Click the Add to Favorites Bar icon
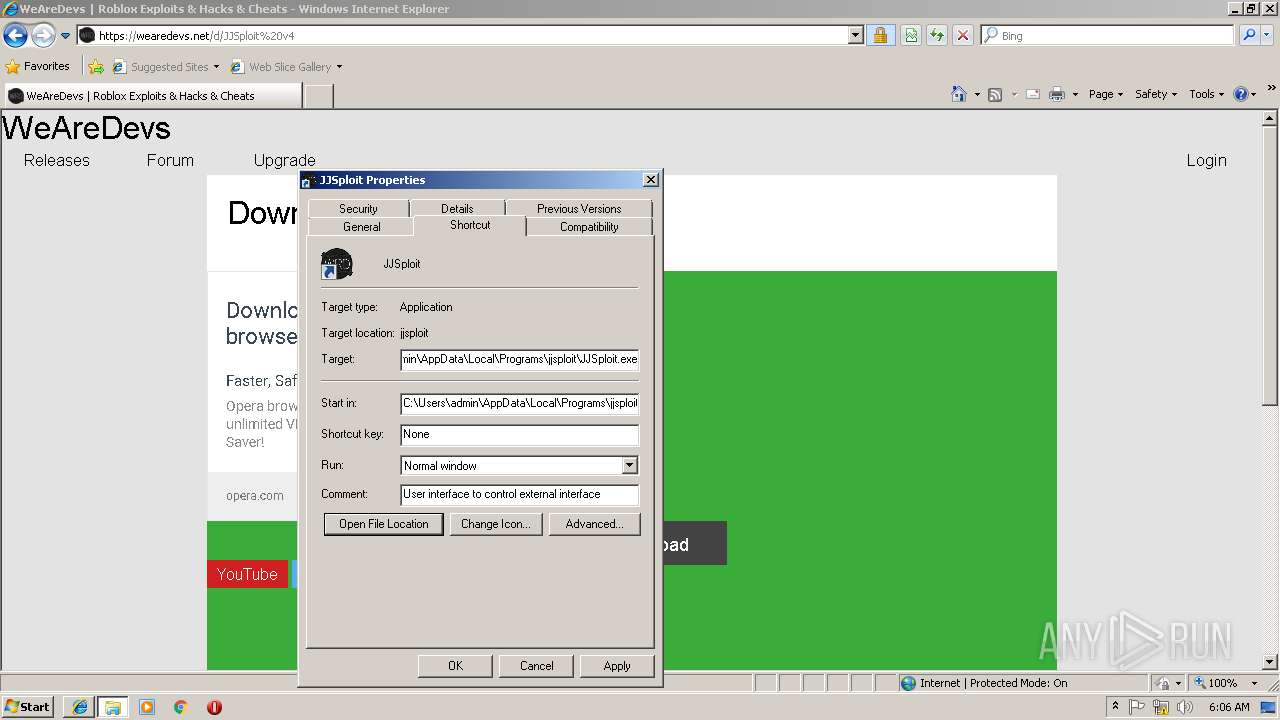Image resolution: width=1280 pixels, height=720 pixels. 96,67
